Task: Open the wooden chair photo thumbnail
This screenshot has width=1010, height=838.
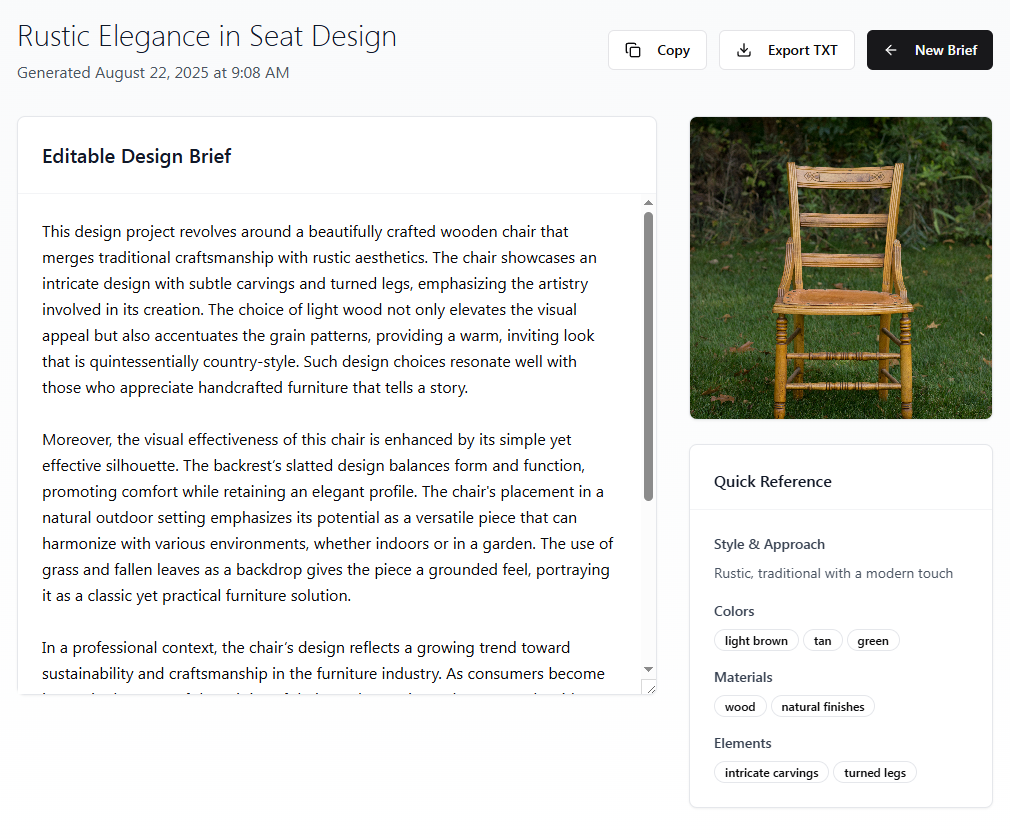Action: tap(841, 268)
